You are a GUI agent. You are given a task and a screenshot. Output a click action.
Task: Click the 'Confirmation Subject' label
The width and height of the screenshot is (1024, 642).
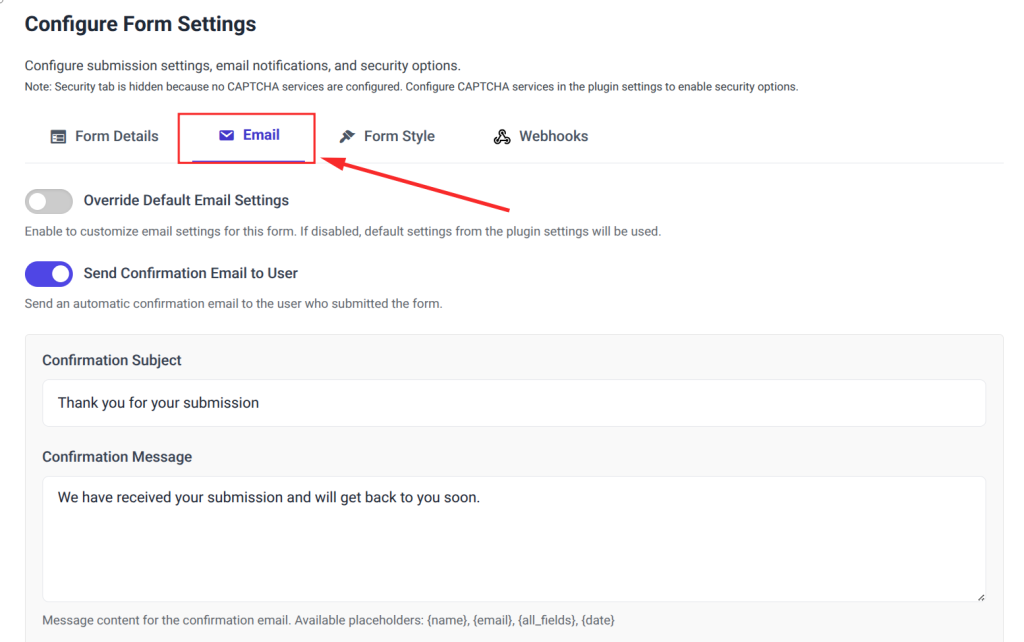tap(112, 361)
